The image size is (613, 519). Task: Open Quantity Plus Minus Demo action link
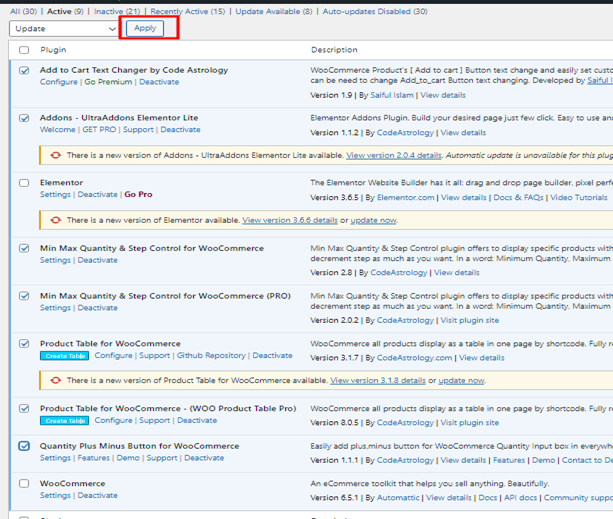128,458
